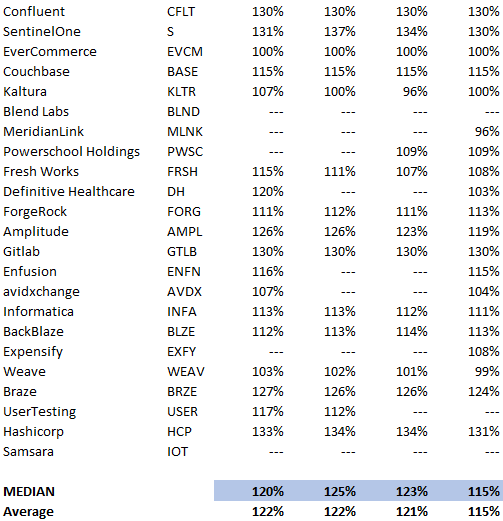Click the highlighted median 125% cell

340,492
